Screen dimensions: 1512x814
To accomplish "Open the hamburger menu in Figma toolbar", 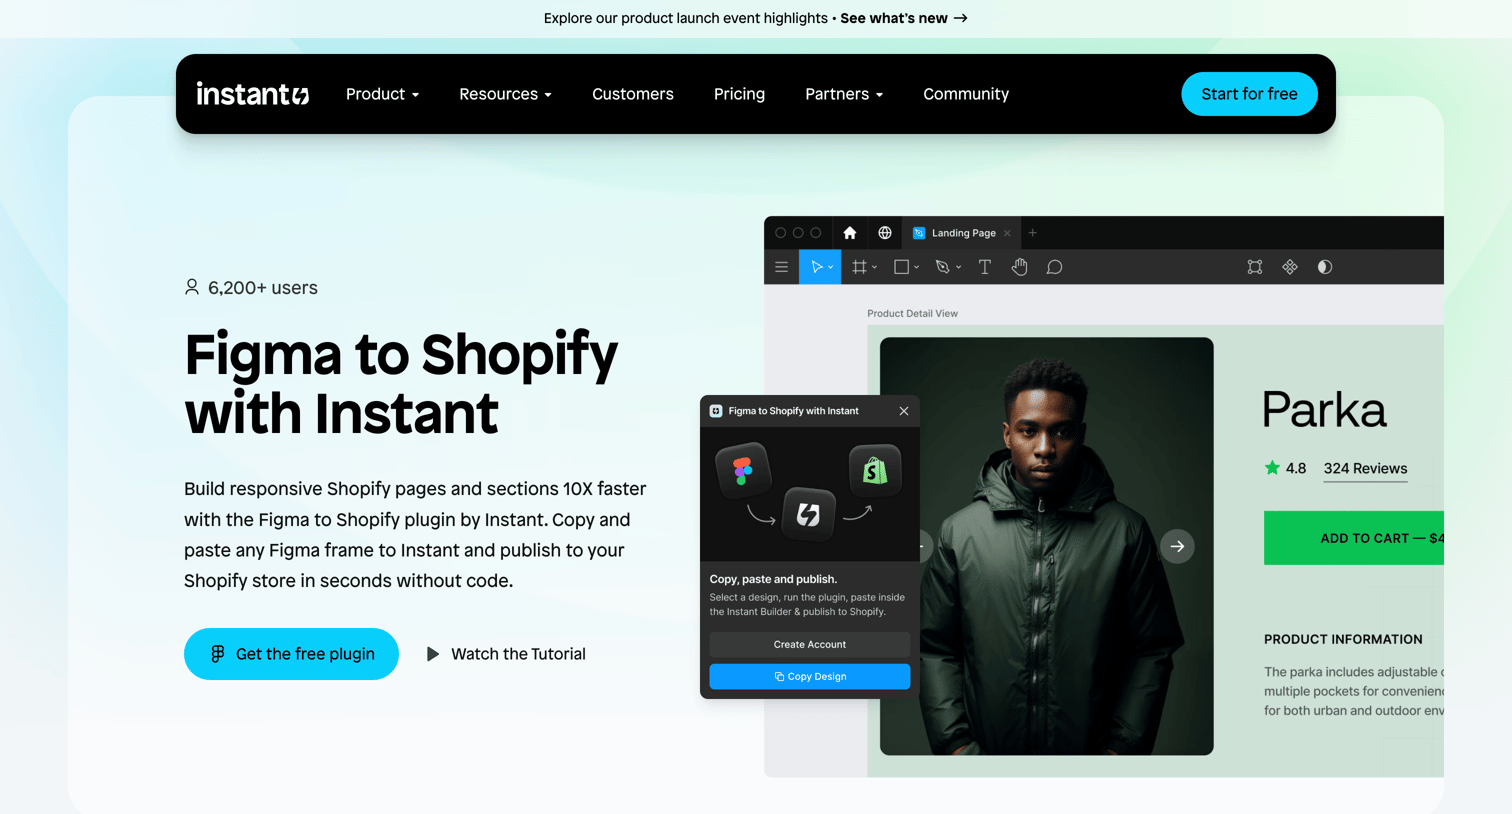I will (x=782, y=267).
